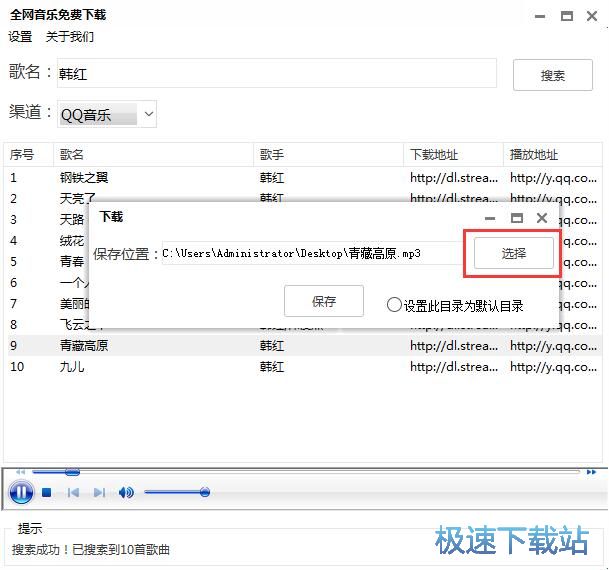Click the fast-forward arrows on seek bar

tap(591, 472)
